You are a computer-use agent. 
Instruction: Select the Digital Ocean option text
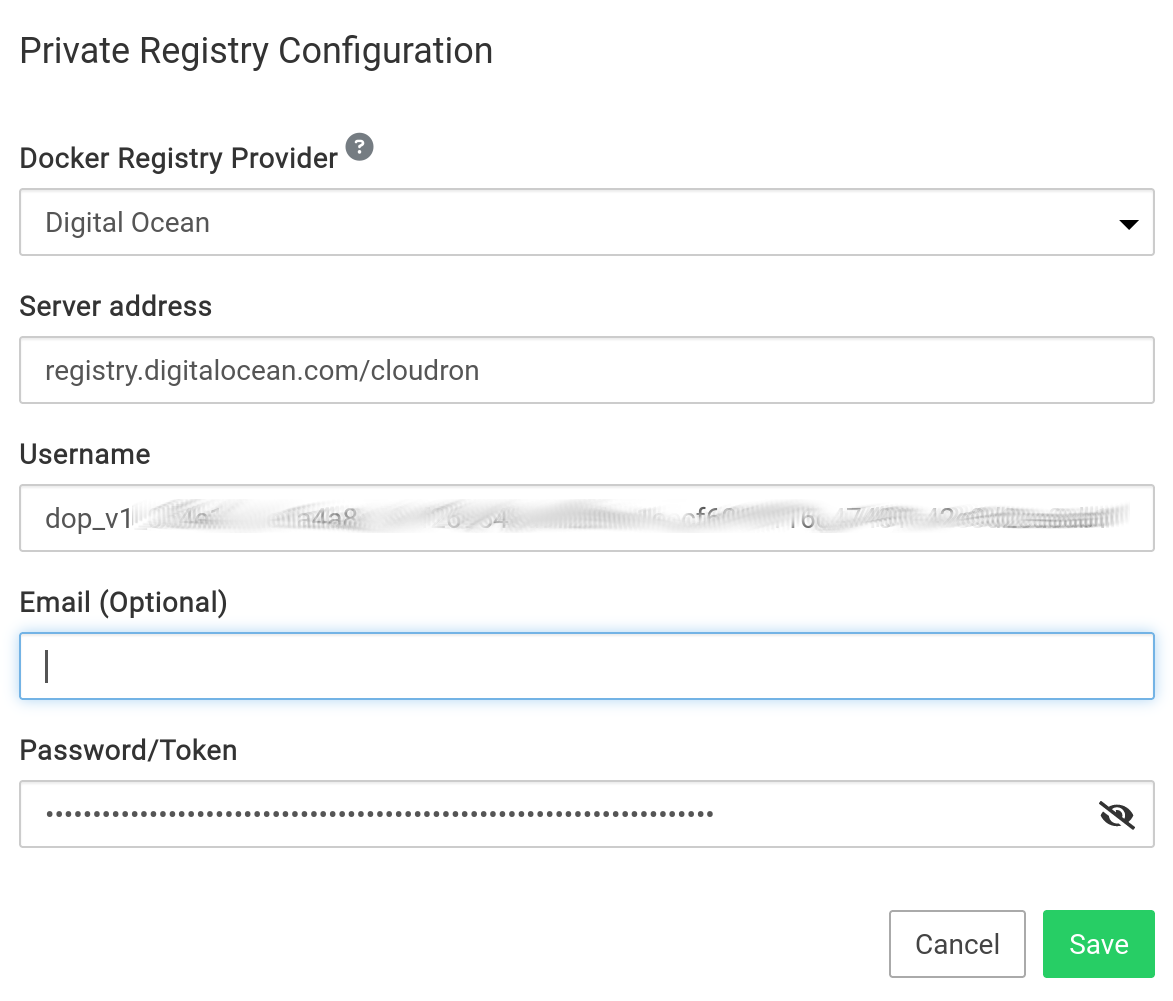tap(128, 222)
